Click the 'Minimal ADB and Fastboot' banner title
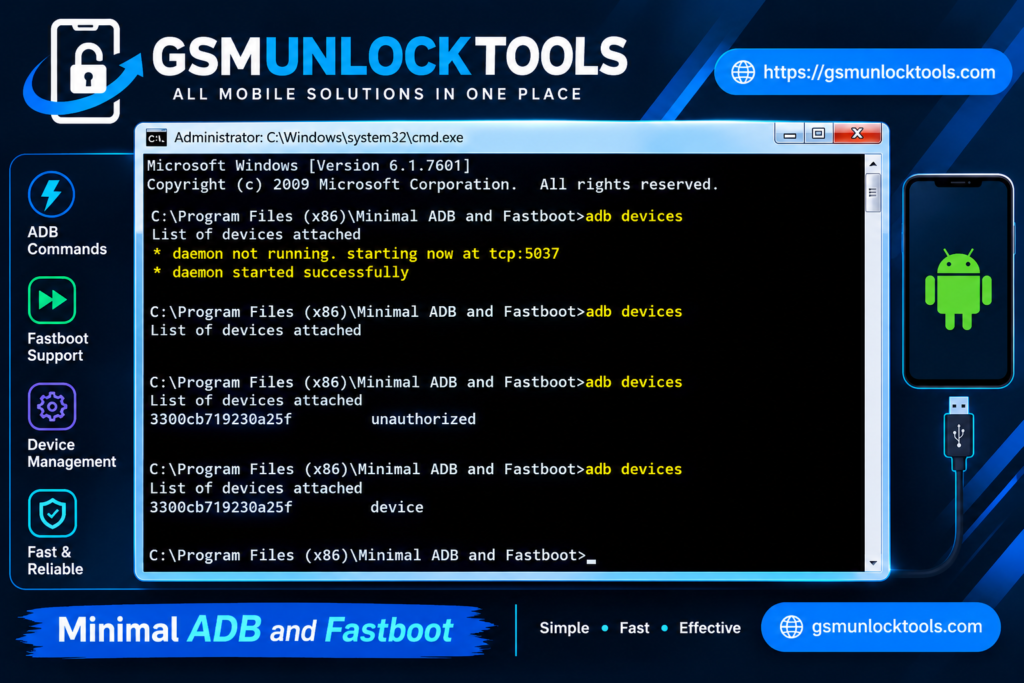Viewport: 1024px width, 683px height. [x=255, y=630]
